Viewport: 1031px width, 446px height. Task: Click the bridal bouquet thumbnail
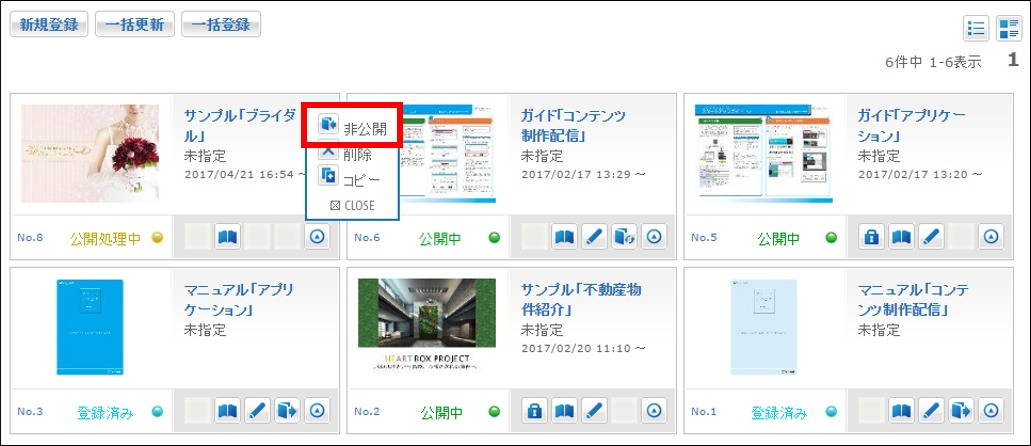click(90, 153)
